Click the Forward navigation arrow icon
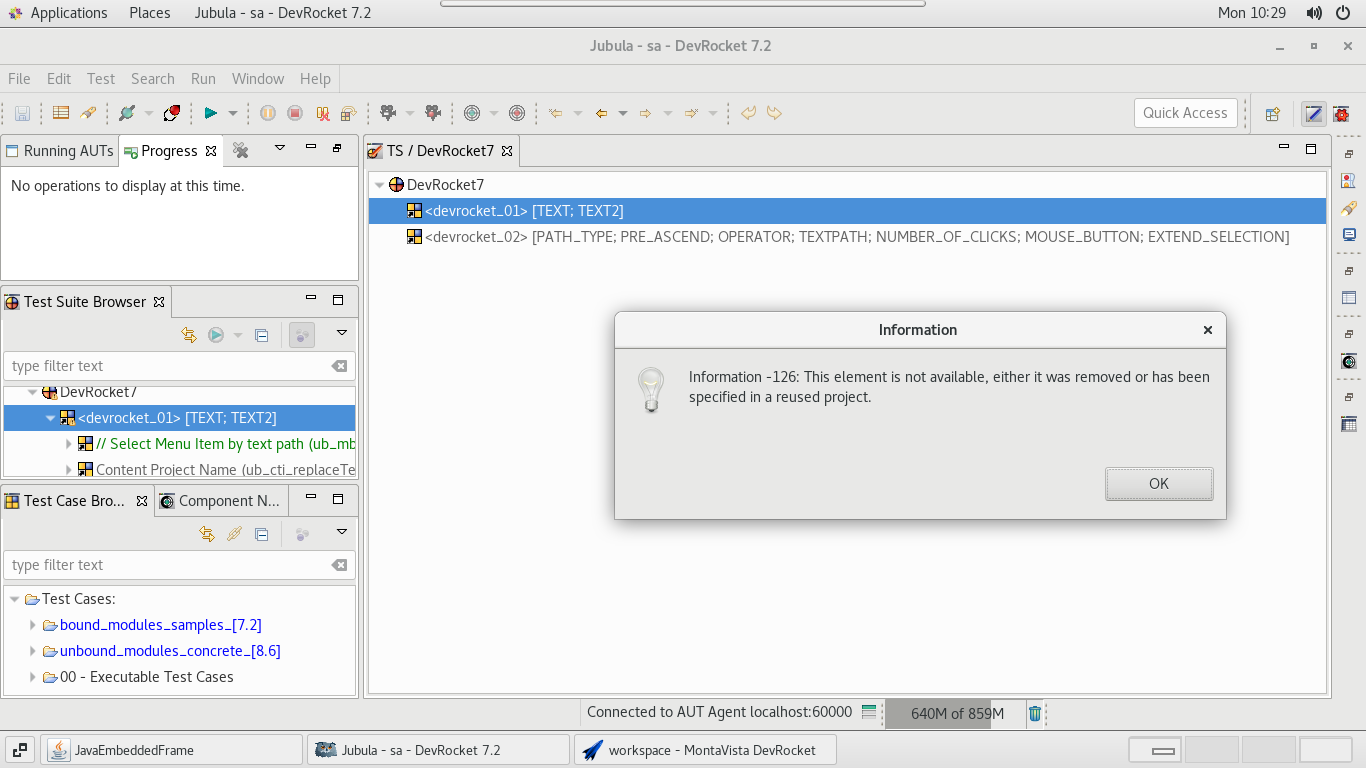The height and width of the screenshot is (768, 1366). [645, 113]
